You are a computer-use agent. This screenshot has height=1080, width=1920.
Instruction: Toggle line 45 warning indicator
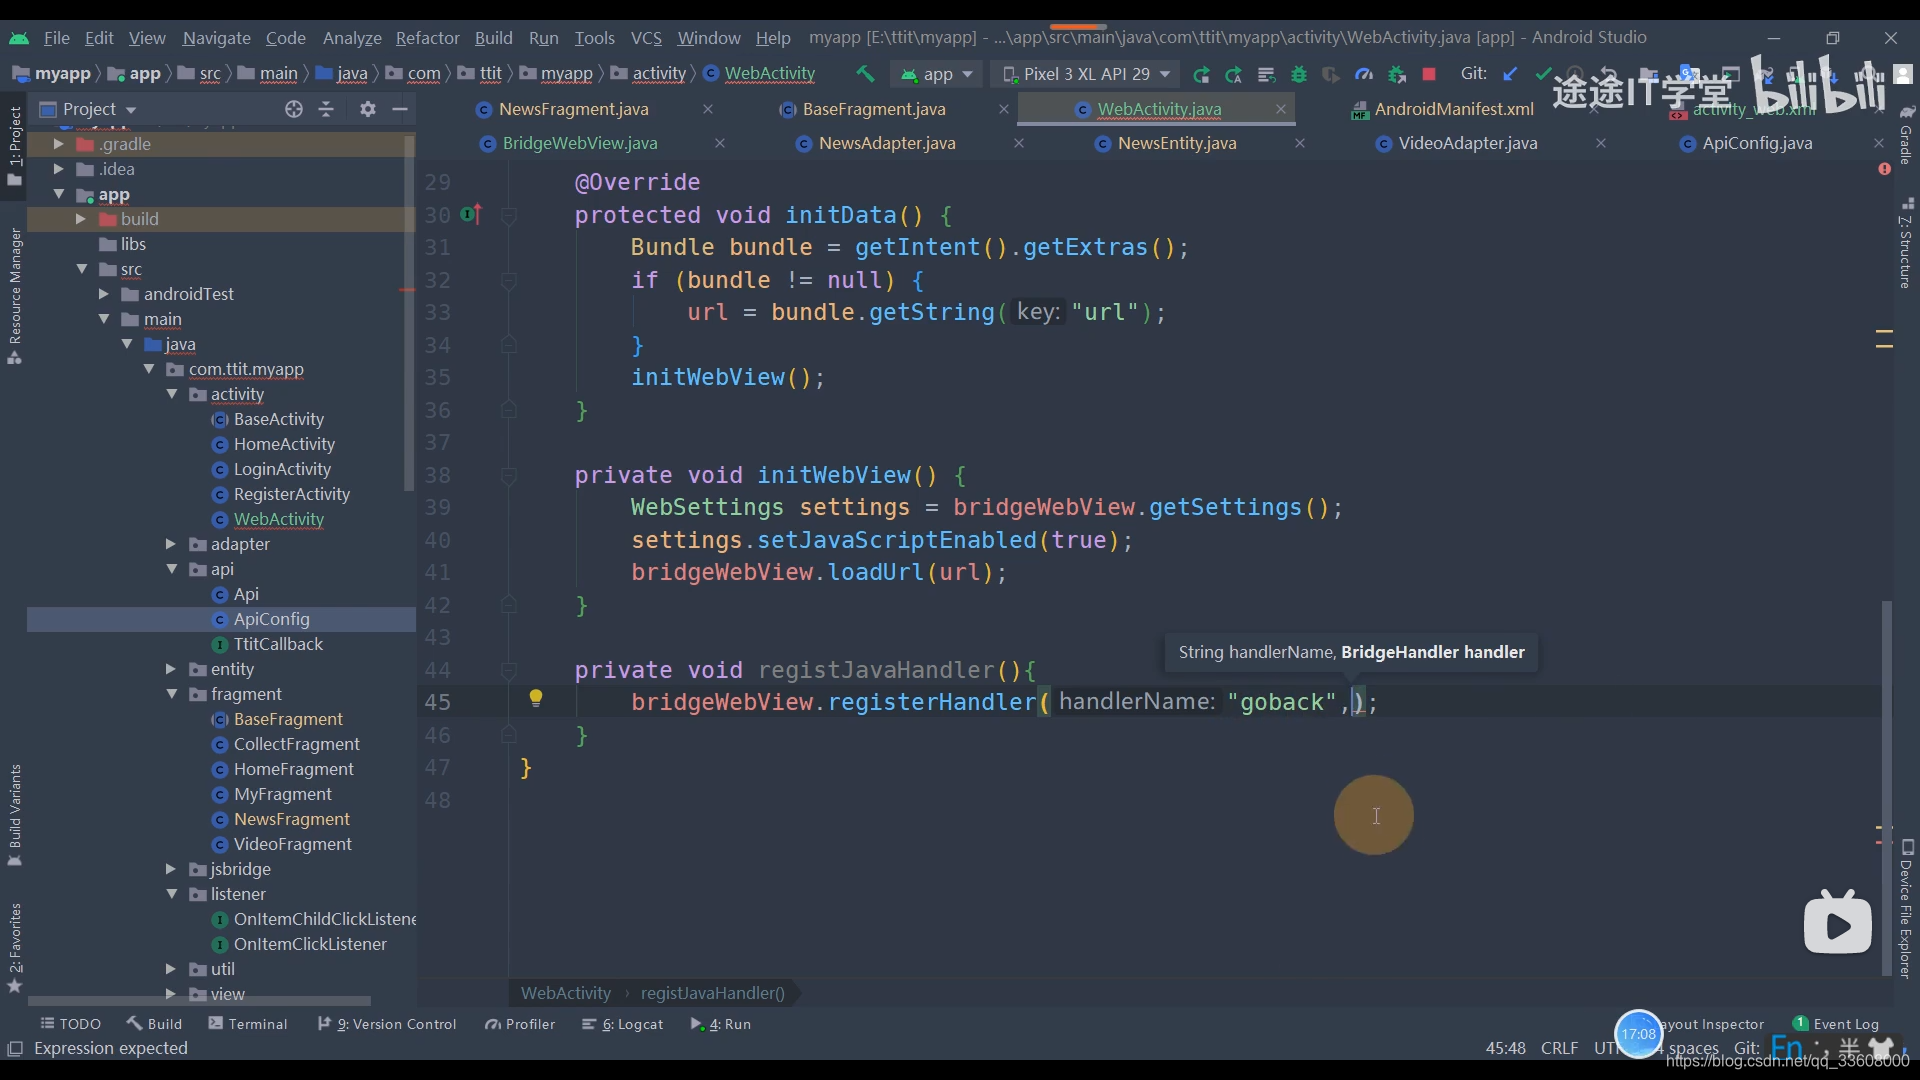tap(535, 700)
